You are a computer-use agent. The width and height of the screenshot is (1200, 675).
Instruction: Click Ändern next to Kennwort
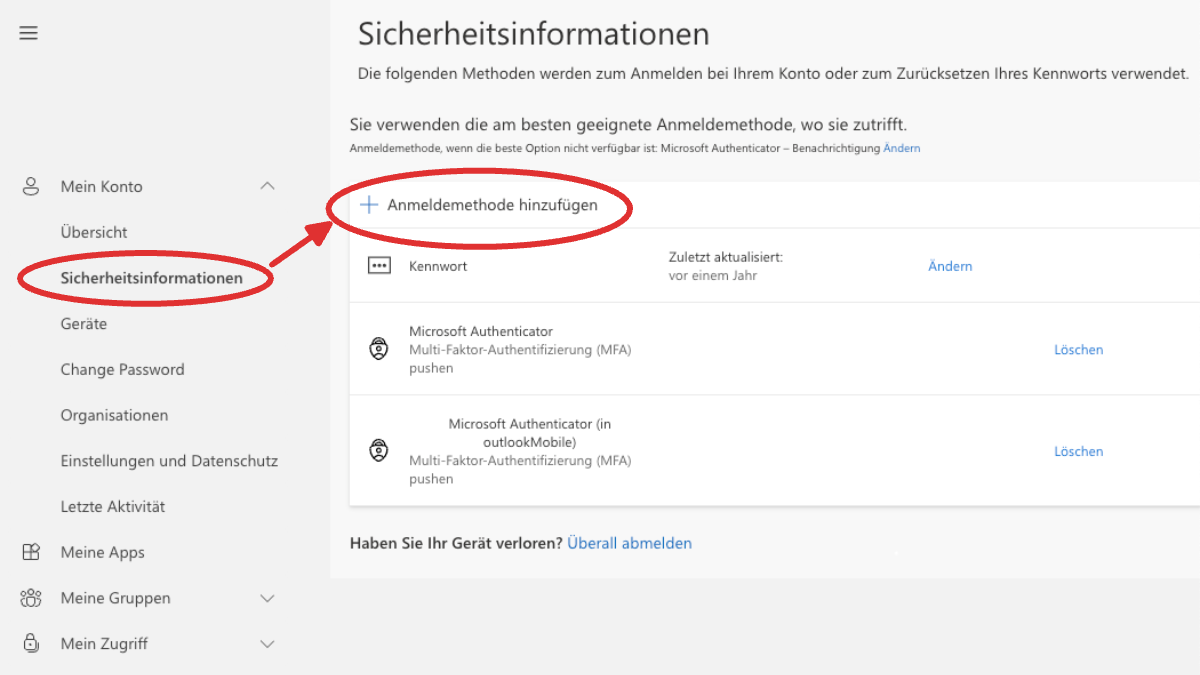[950, 266]
